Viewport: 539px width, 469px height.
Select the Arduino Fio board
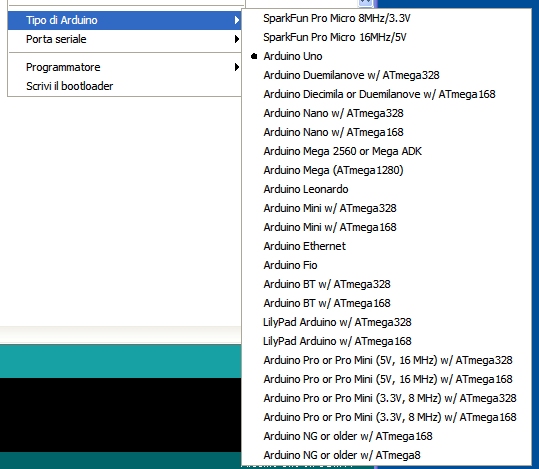pyautogui.click(x=386, y=265)
